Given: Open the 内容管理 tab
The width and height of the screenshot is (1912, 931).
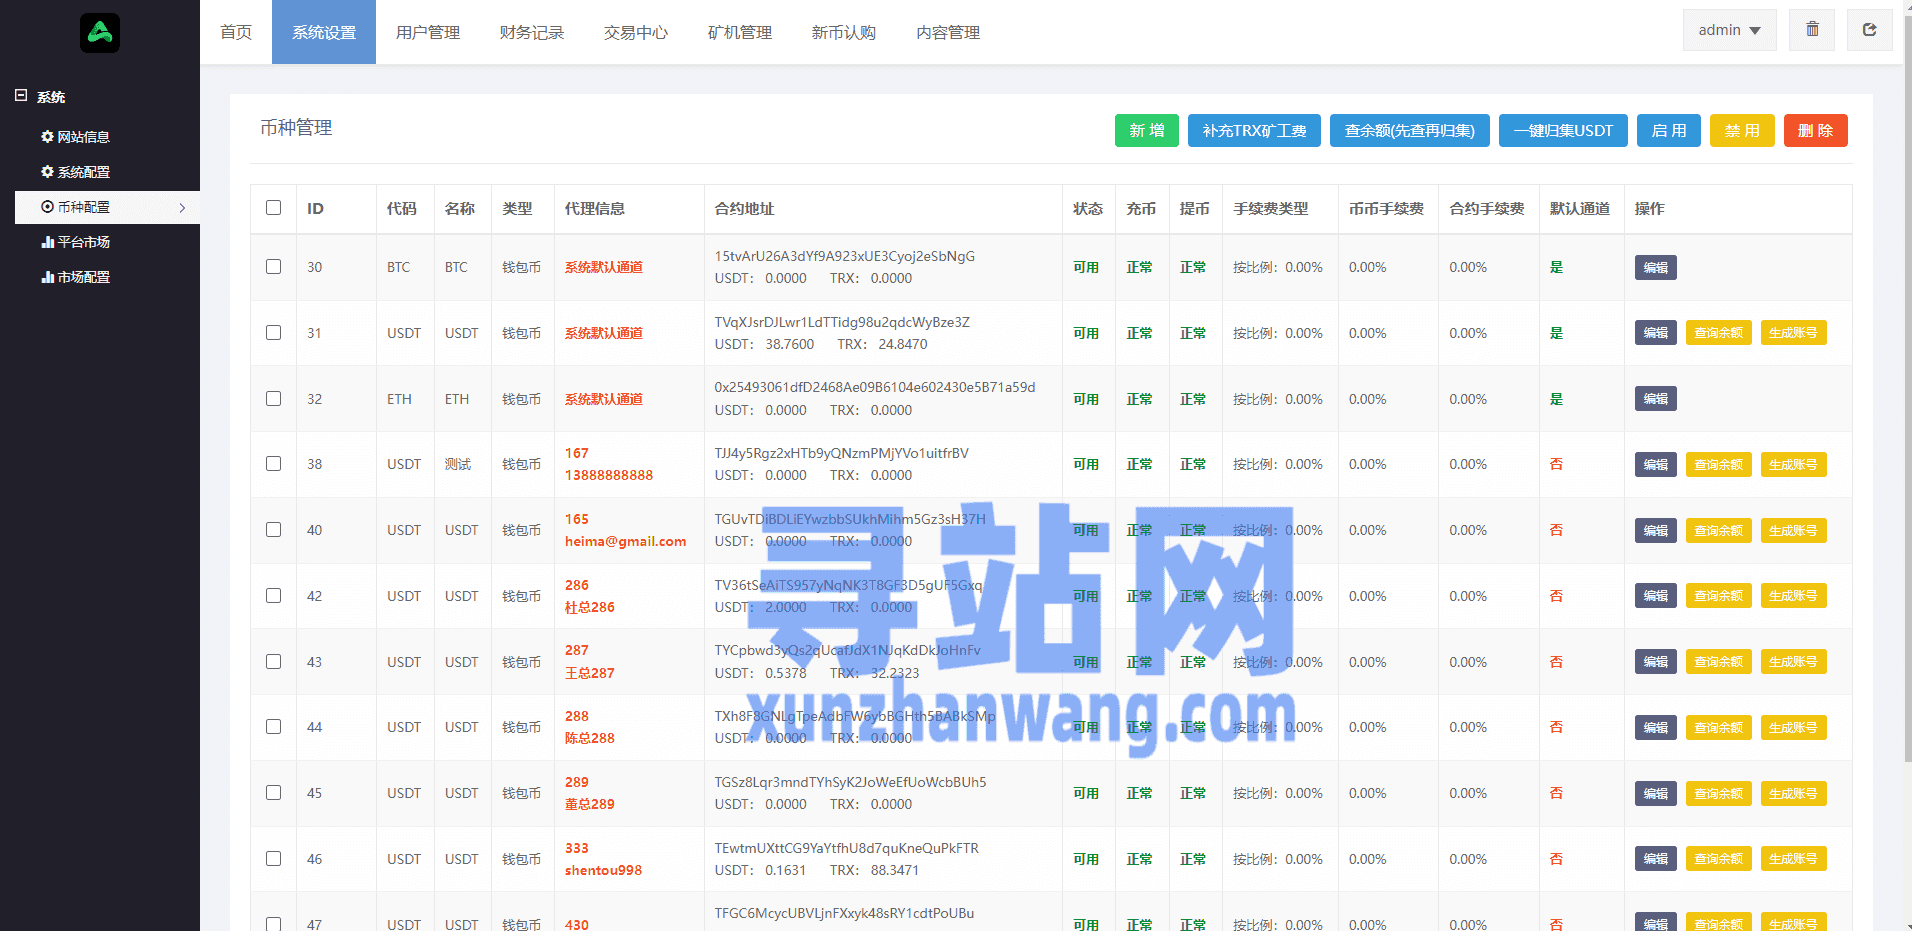Looking at the screenshot, I should 948,32.
